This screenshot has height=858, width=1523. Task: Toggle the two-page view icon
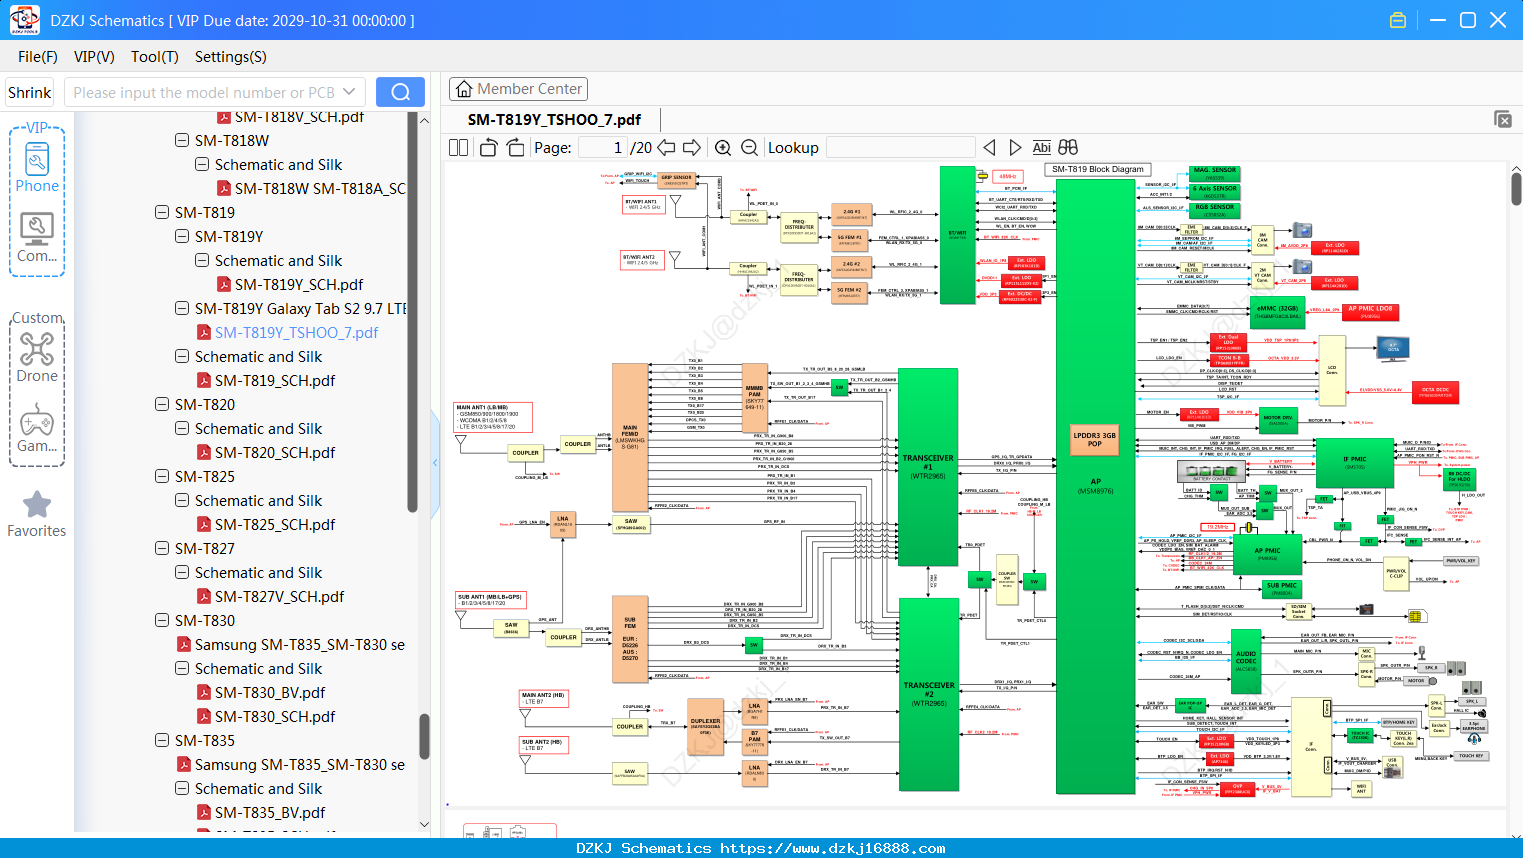tap(459, 147)
